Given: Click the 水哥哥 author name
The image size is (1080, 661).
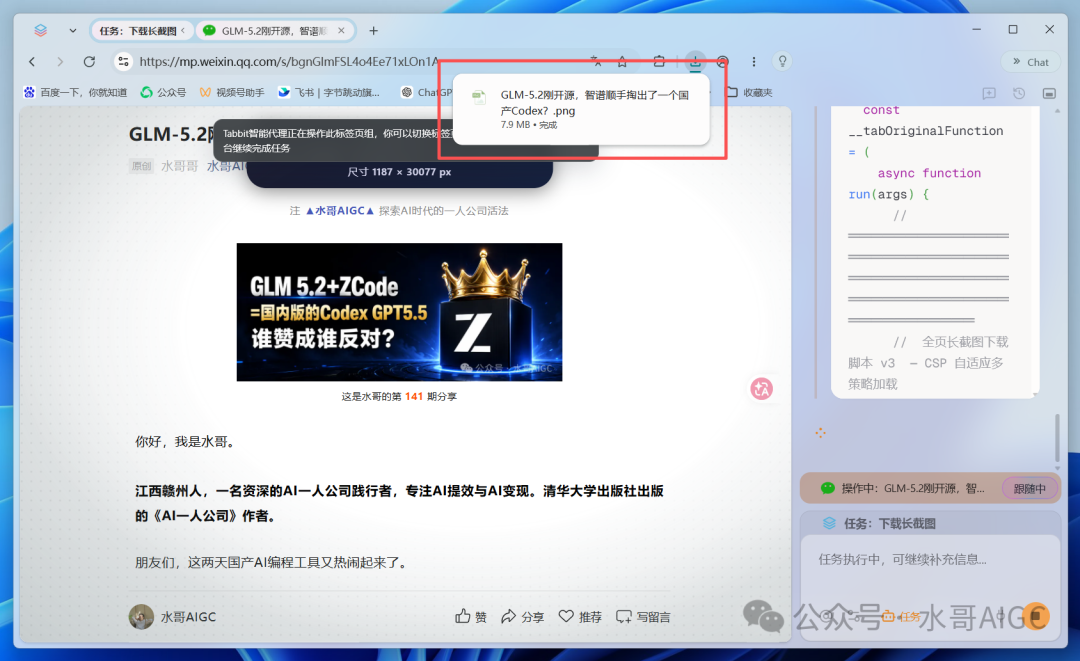Looking at the screenshot, I should coord(180,166).
